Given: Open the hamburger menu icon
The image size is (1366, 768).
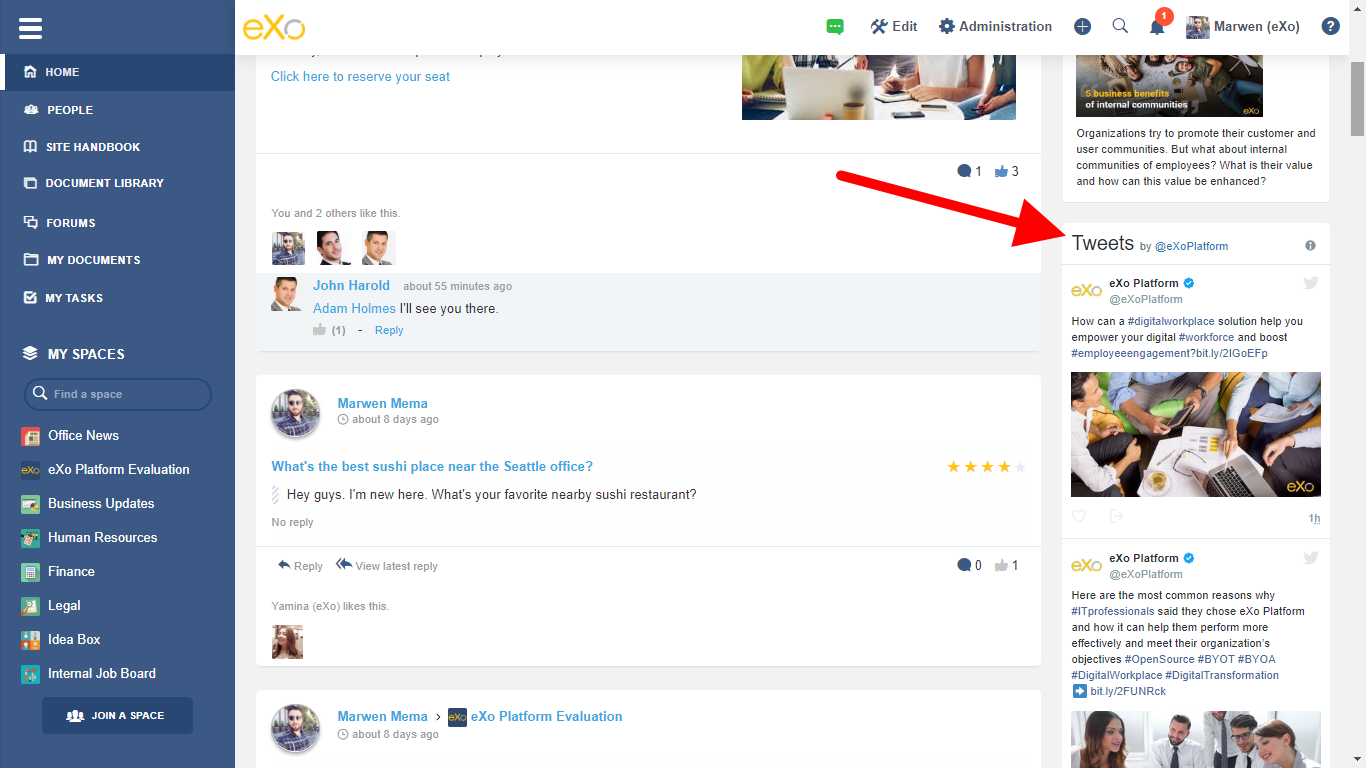Looking at the screenshot, I should coord(30,27).
